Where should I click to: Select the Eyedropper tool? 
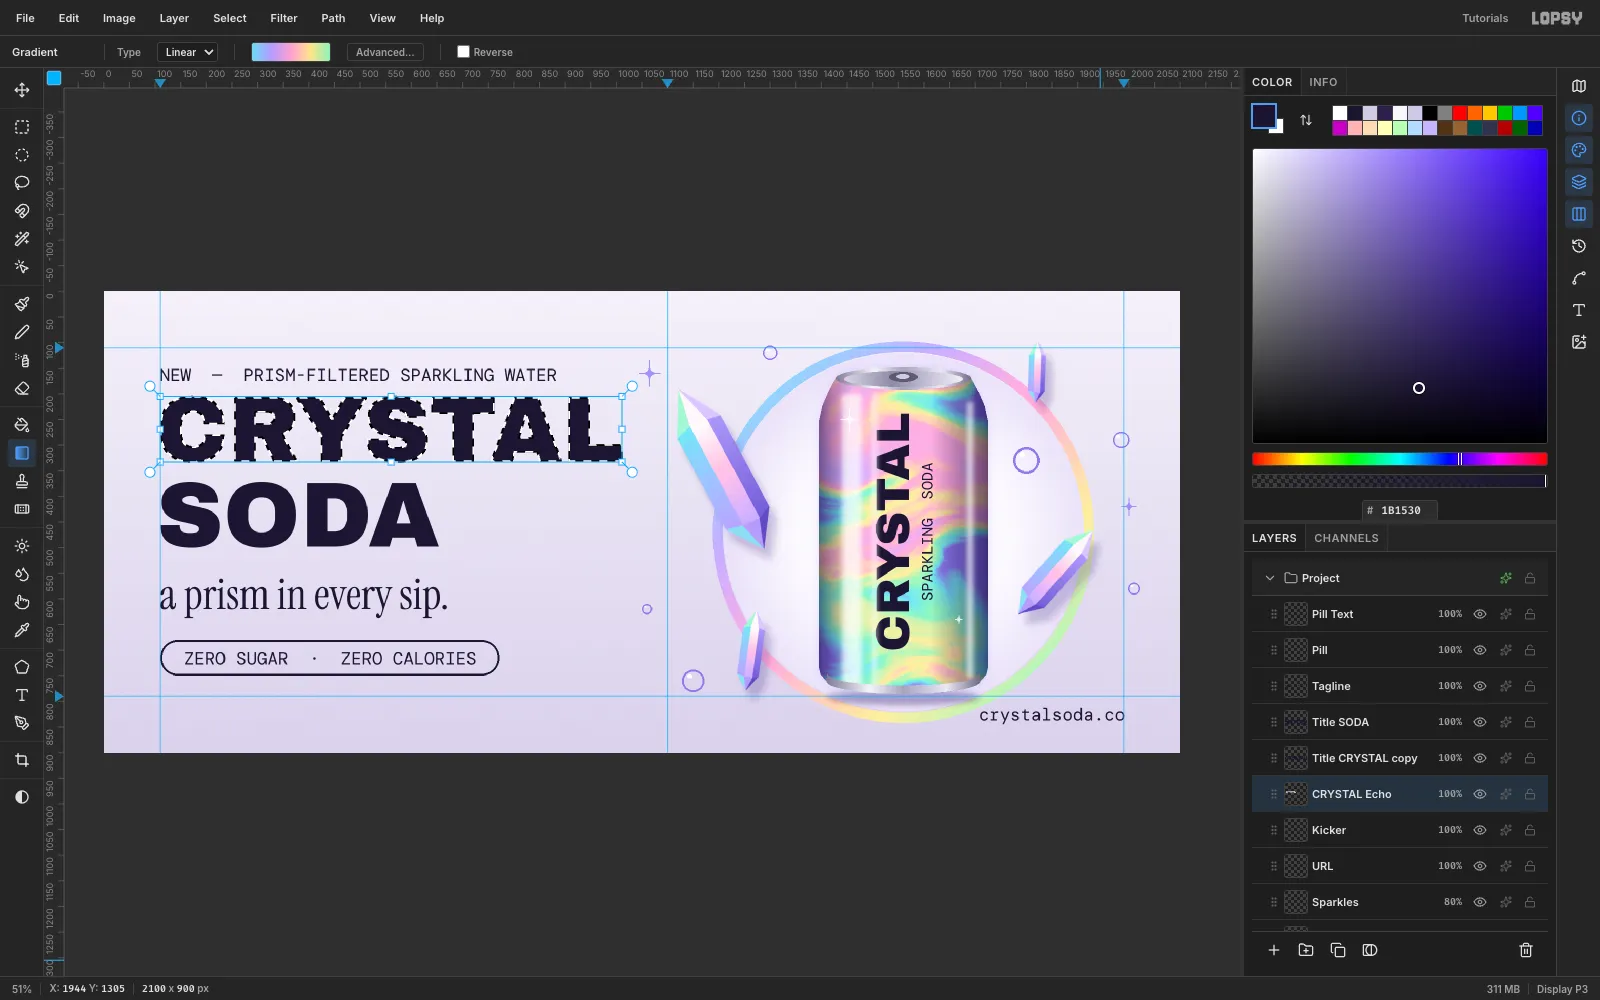tap(22, 630)
